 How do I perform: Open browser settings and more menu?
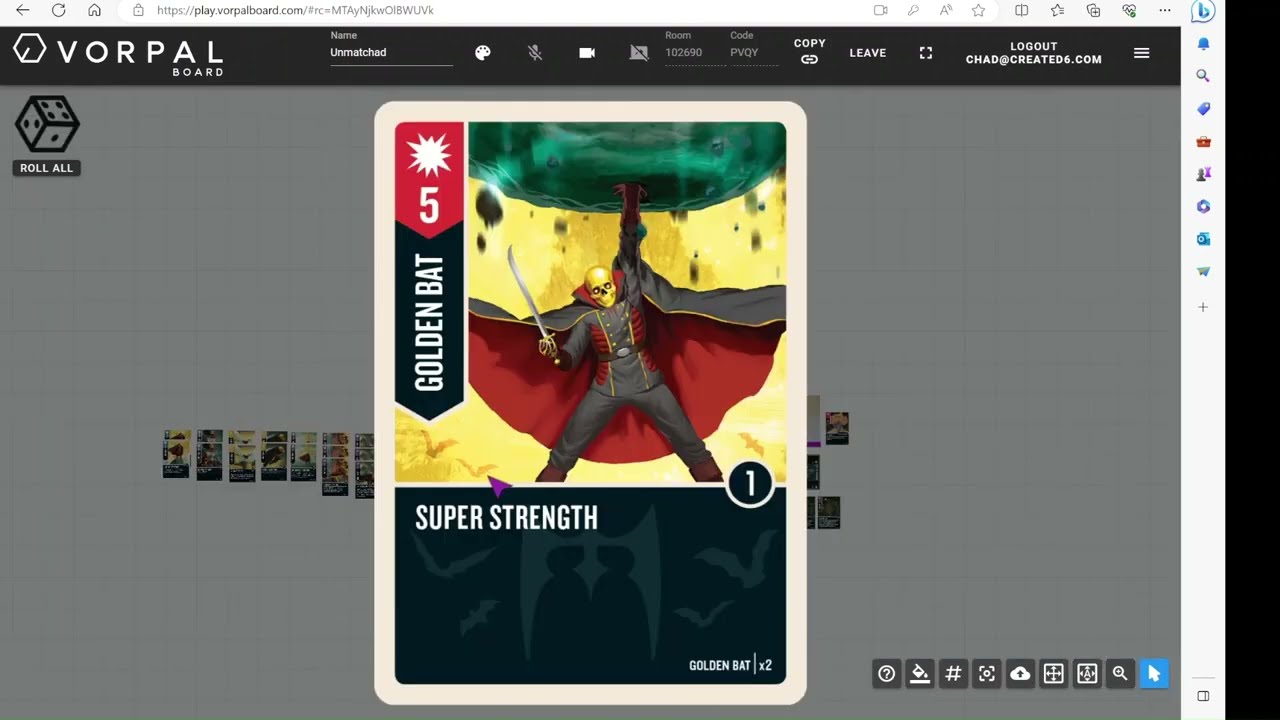pyautogui.click(x=1165, y=10)
